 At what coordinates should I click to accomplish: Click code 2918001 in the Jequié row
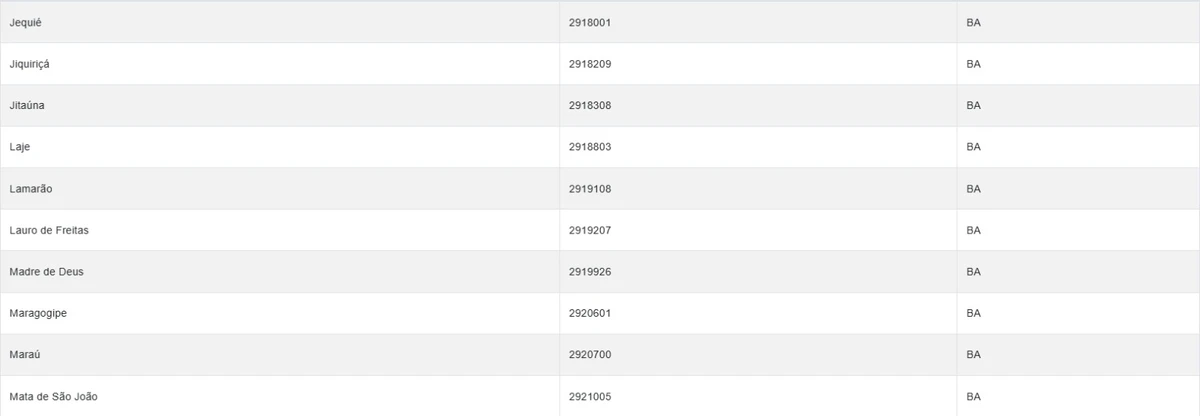click(589, 22)
